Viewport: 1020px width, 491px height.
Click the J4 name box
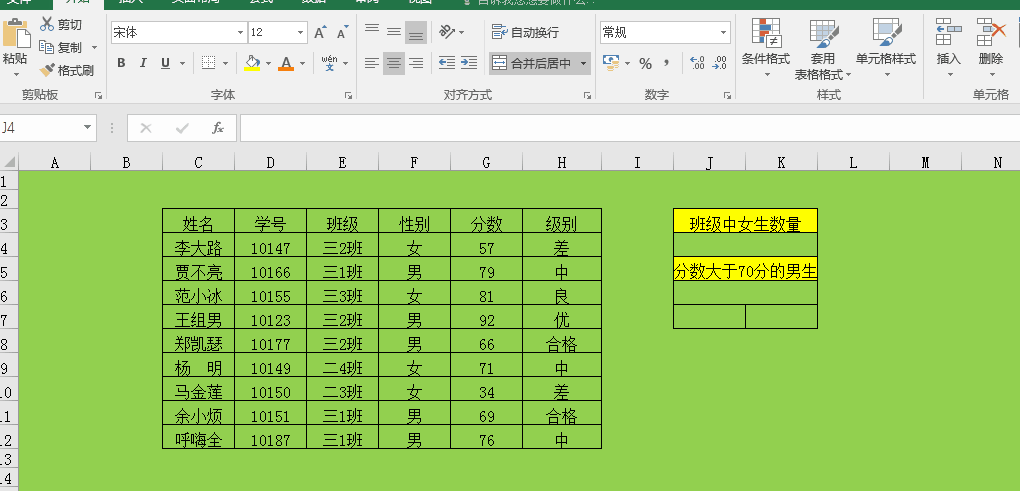39,128
